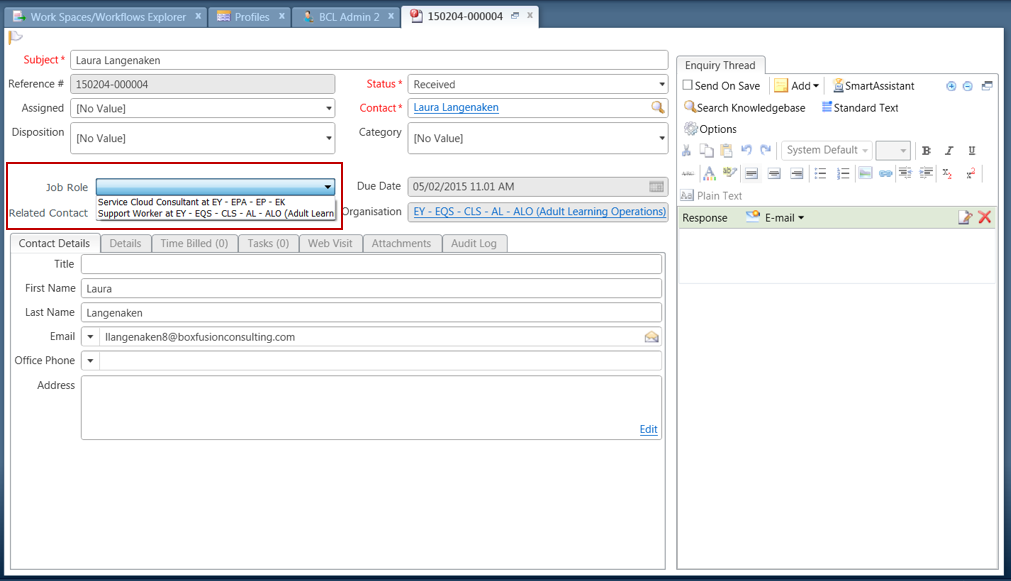
Task: Apply superscript formatting
Action: 971,173
